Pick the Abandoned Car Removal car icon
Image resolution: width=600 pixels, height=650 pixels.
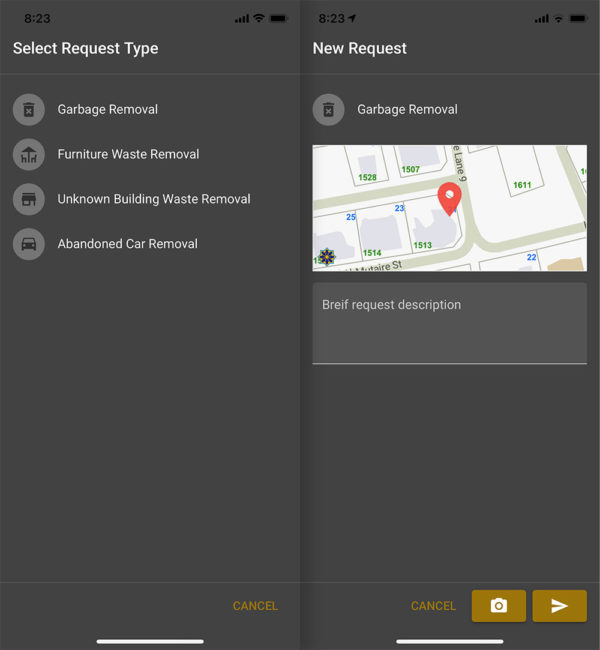[29, 244]
